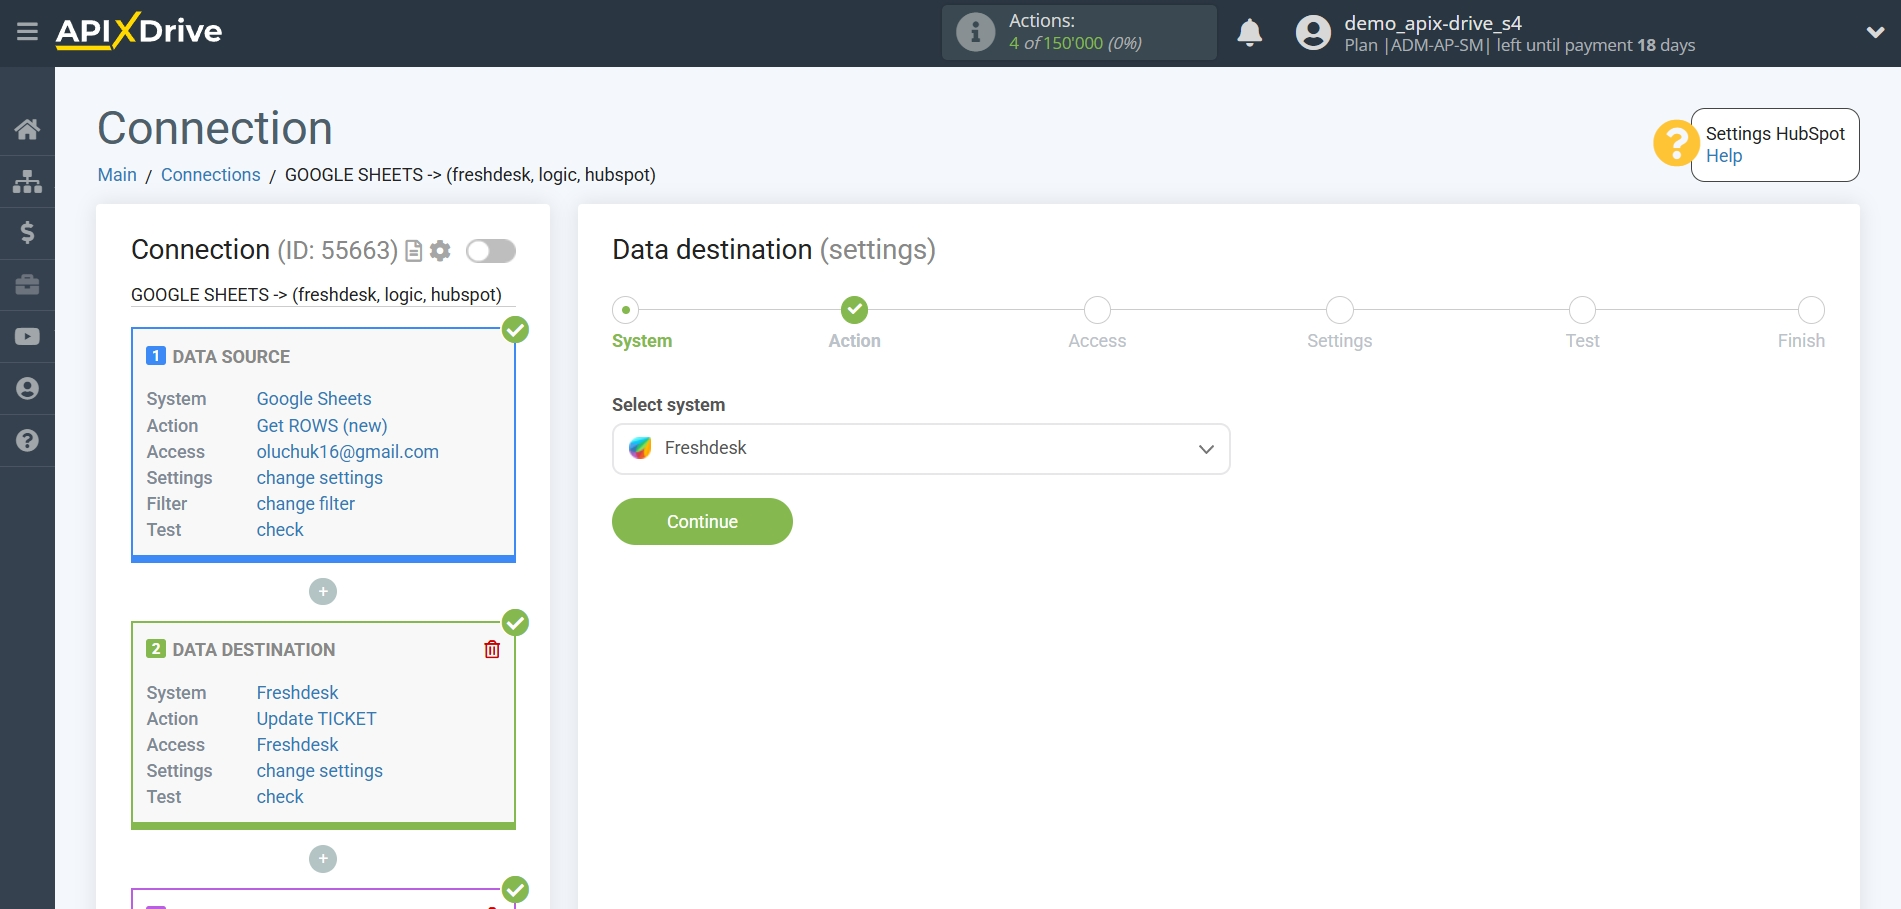Click change settings in Data Source

320,478
